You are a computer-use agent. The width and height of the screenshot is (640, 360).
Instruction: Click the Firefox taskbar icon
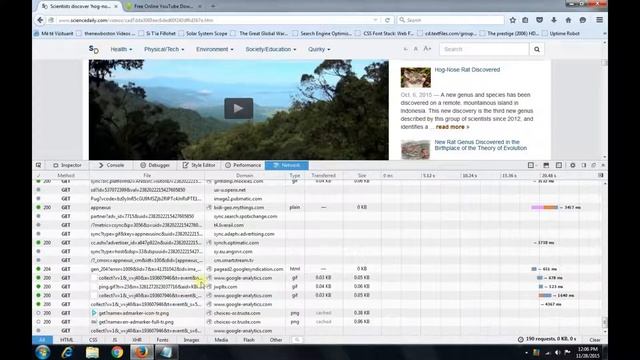(142, 352)
